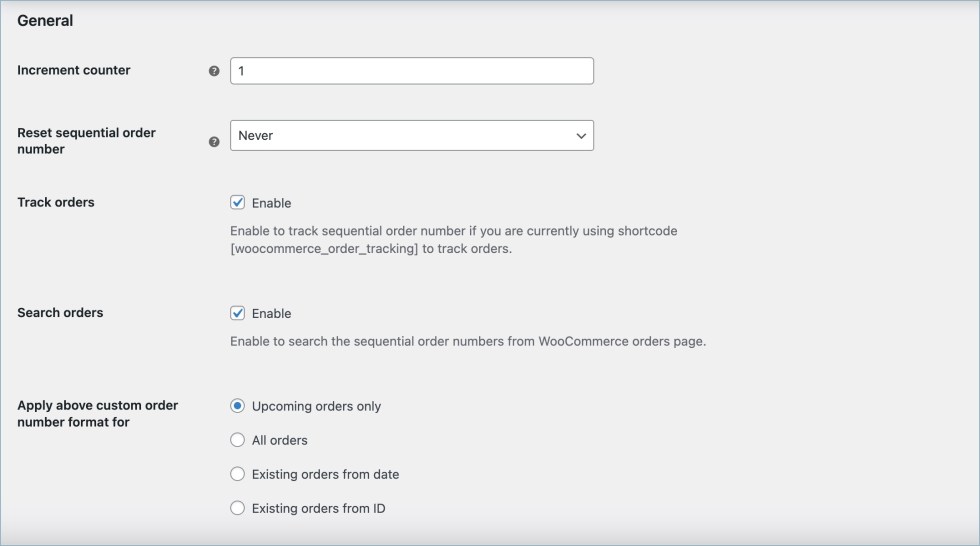Click the help icon beside Reset sequential order number
Image resolution: width=980 pixels, height=546 pixels.
coord(214,142)
